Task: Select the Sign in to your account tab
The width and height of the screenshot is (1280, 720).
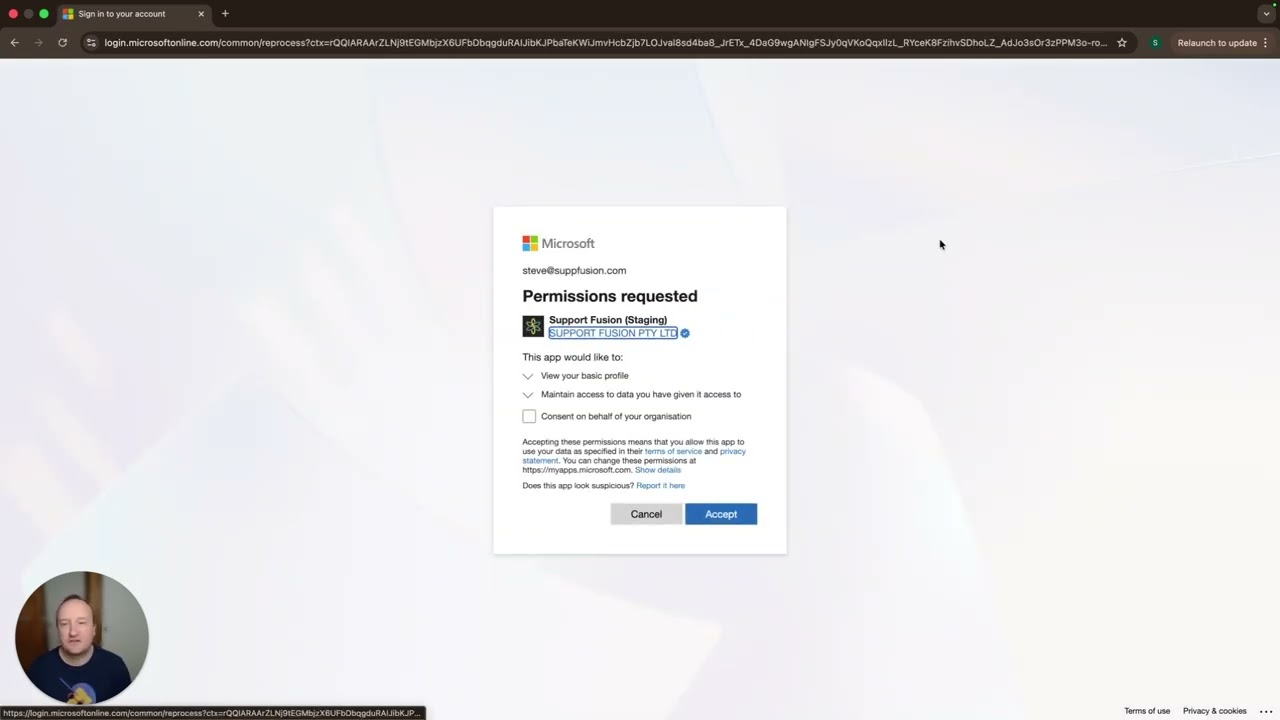Action: point(132,14)
